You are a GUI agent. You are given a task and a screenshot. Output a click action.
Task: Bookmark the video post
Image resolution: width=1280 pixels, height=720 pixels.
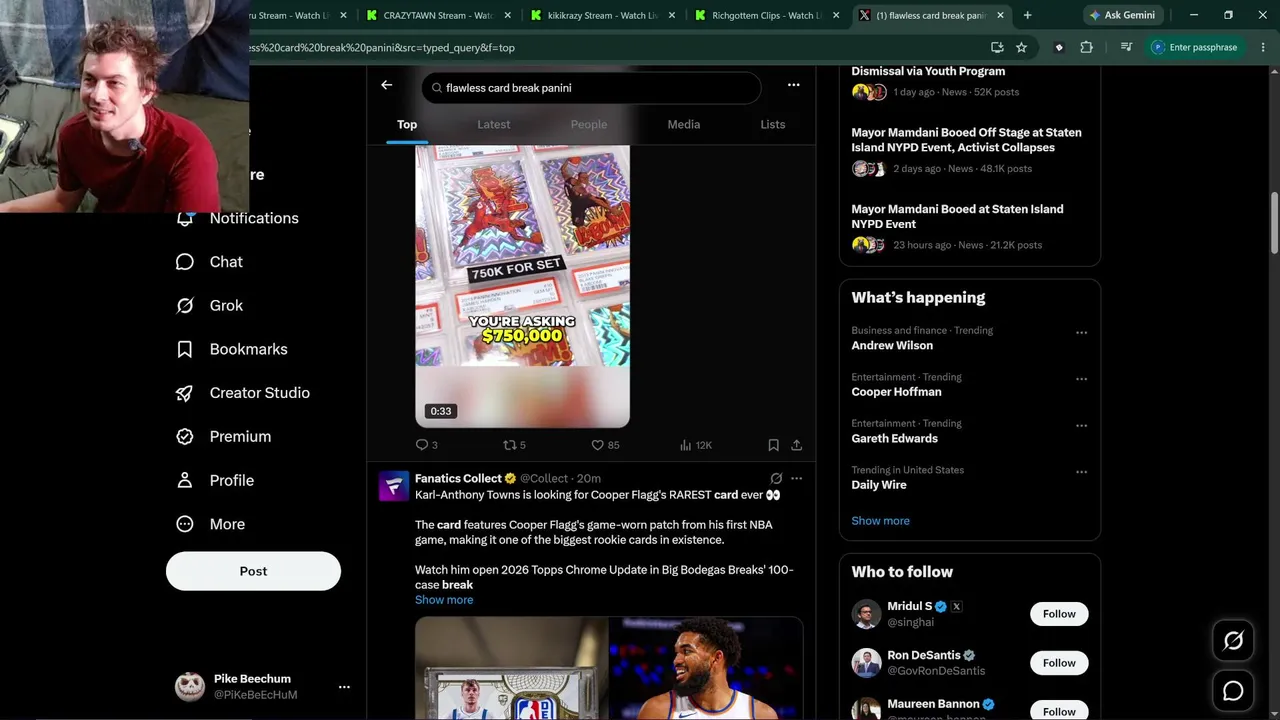coord(773,445)
